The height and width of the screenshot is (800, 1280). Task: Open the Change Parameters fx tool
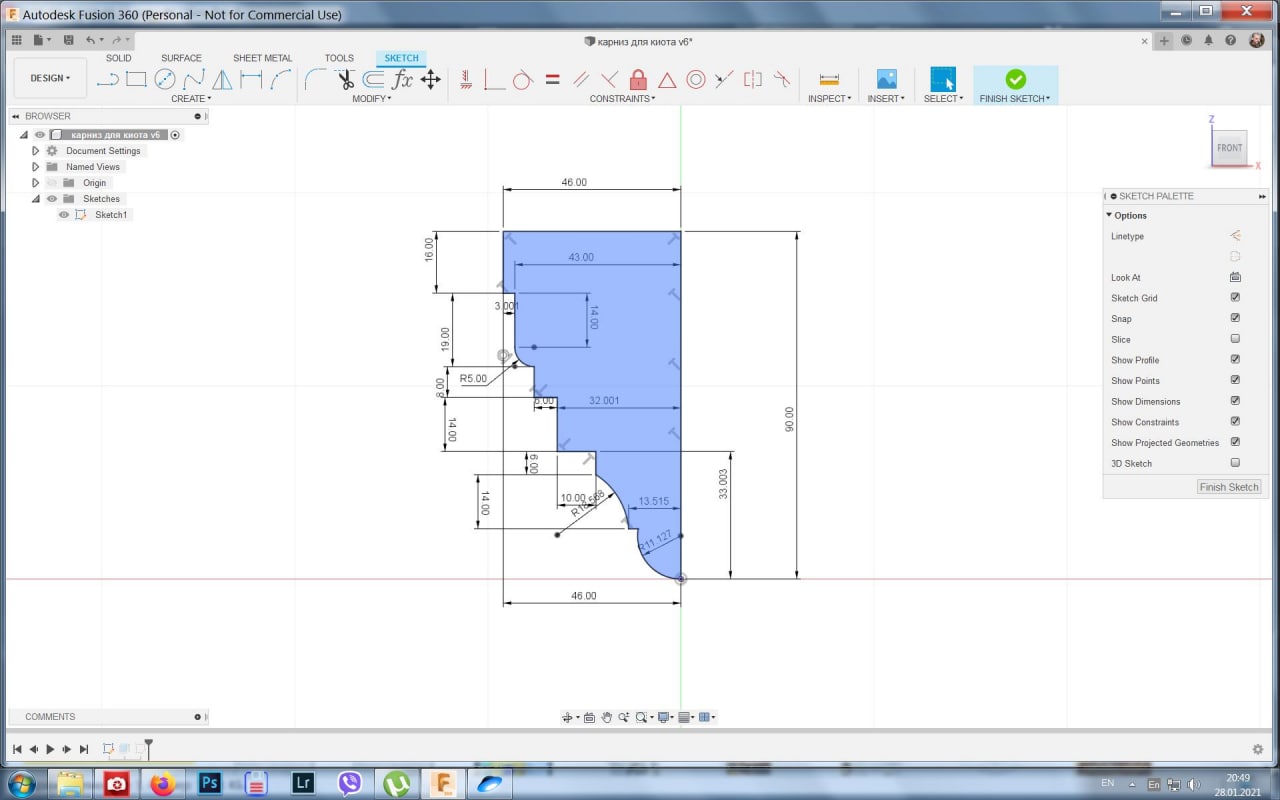pyautogui.click(x=402, y=80)
